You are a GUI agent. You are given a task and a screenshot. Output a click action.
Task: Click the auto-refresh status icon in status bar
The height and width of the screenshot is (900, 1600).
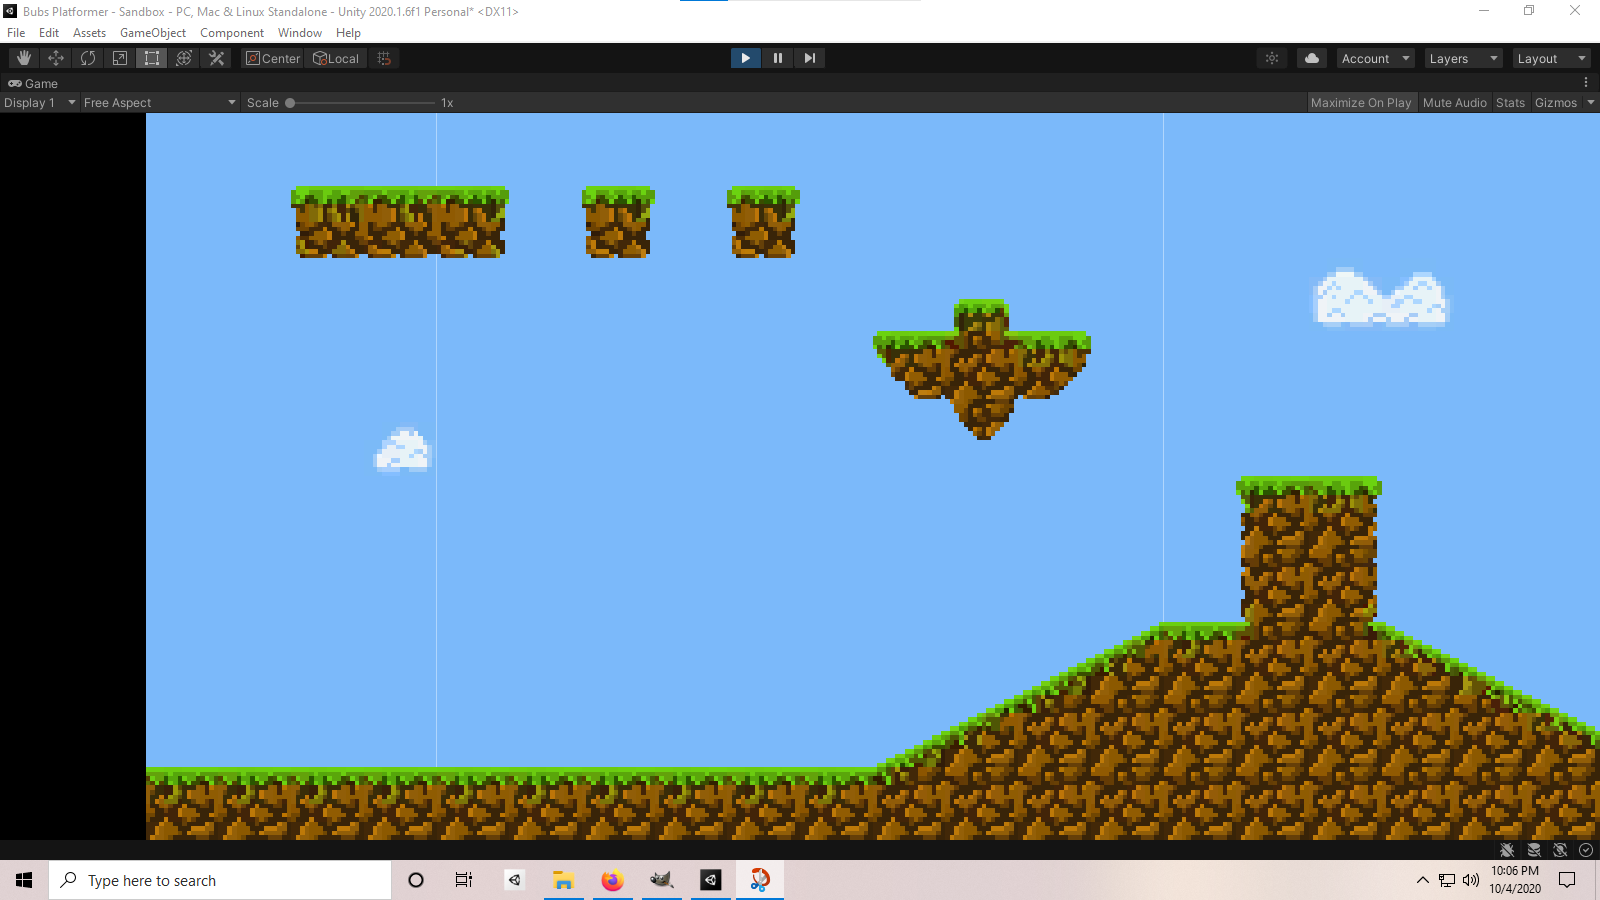1560,850
